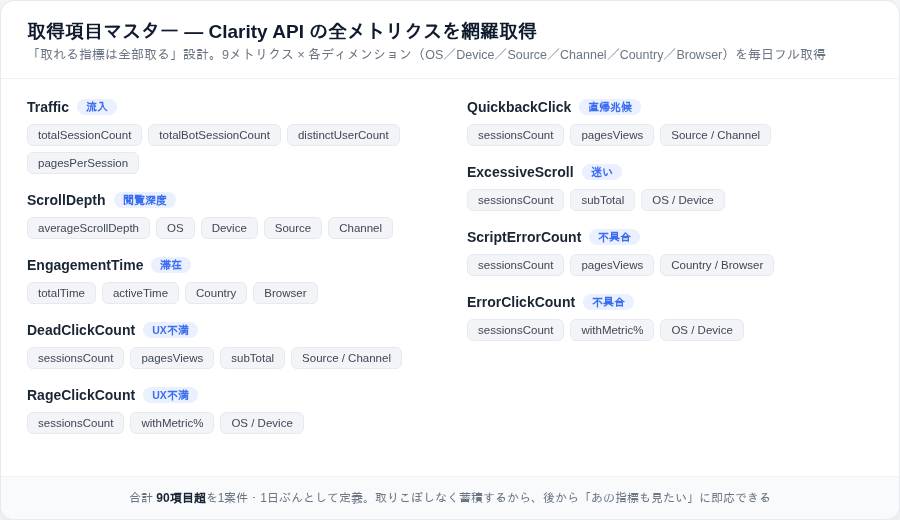Select the totalTime chip

(61, 293)
